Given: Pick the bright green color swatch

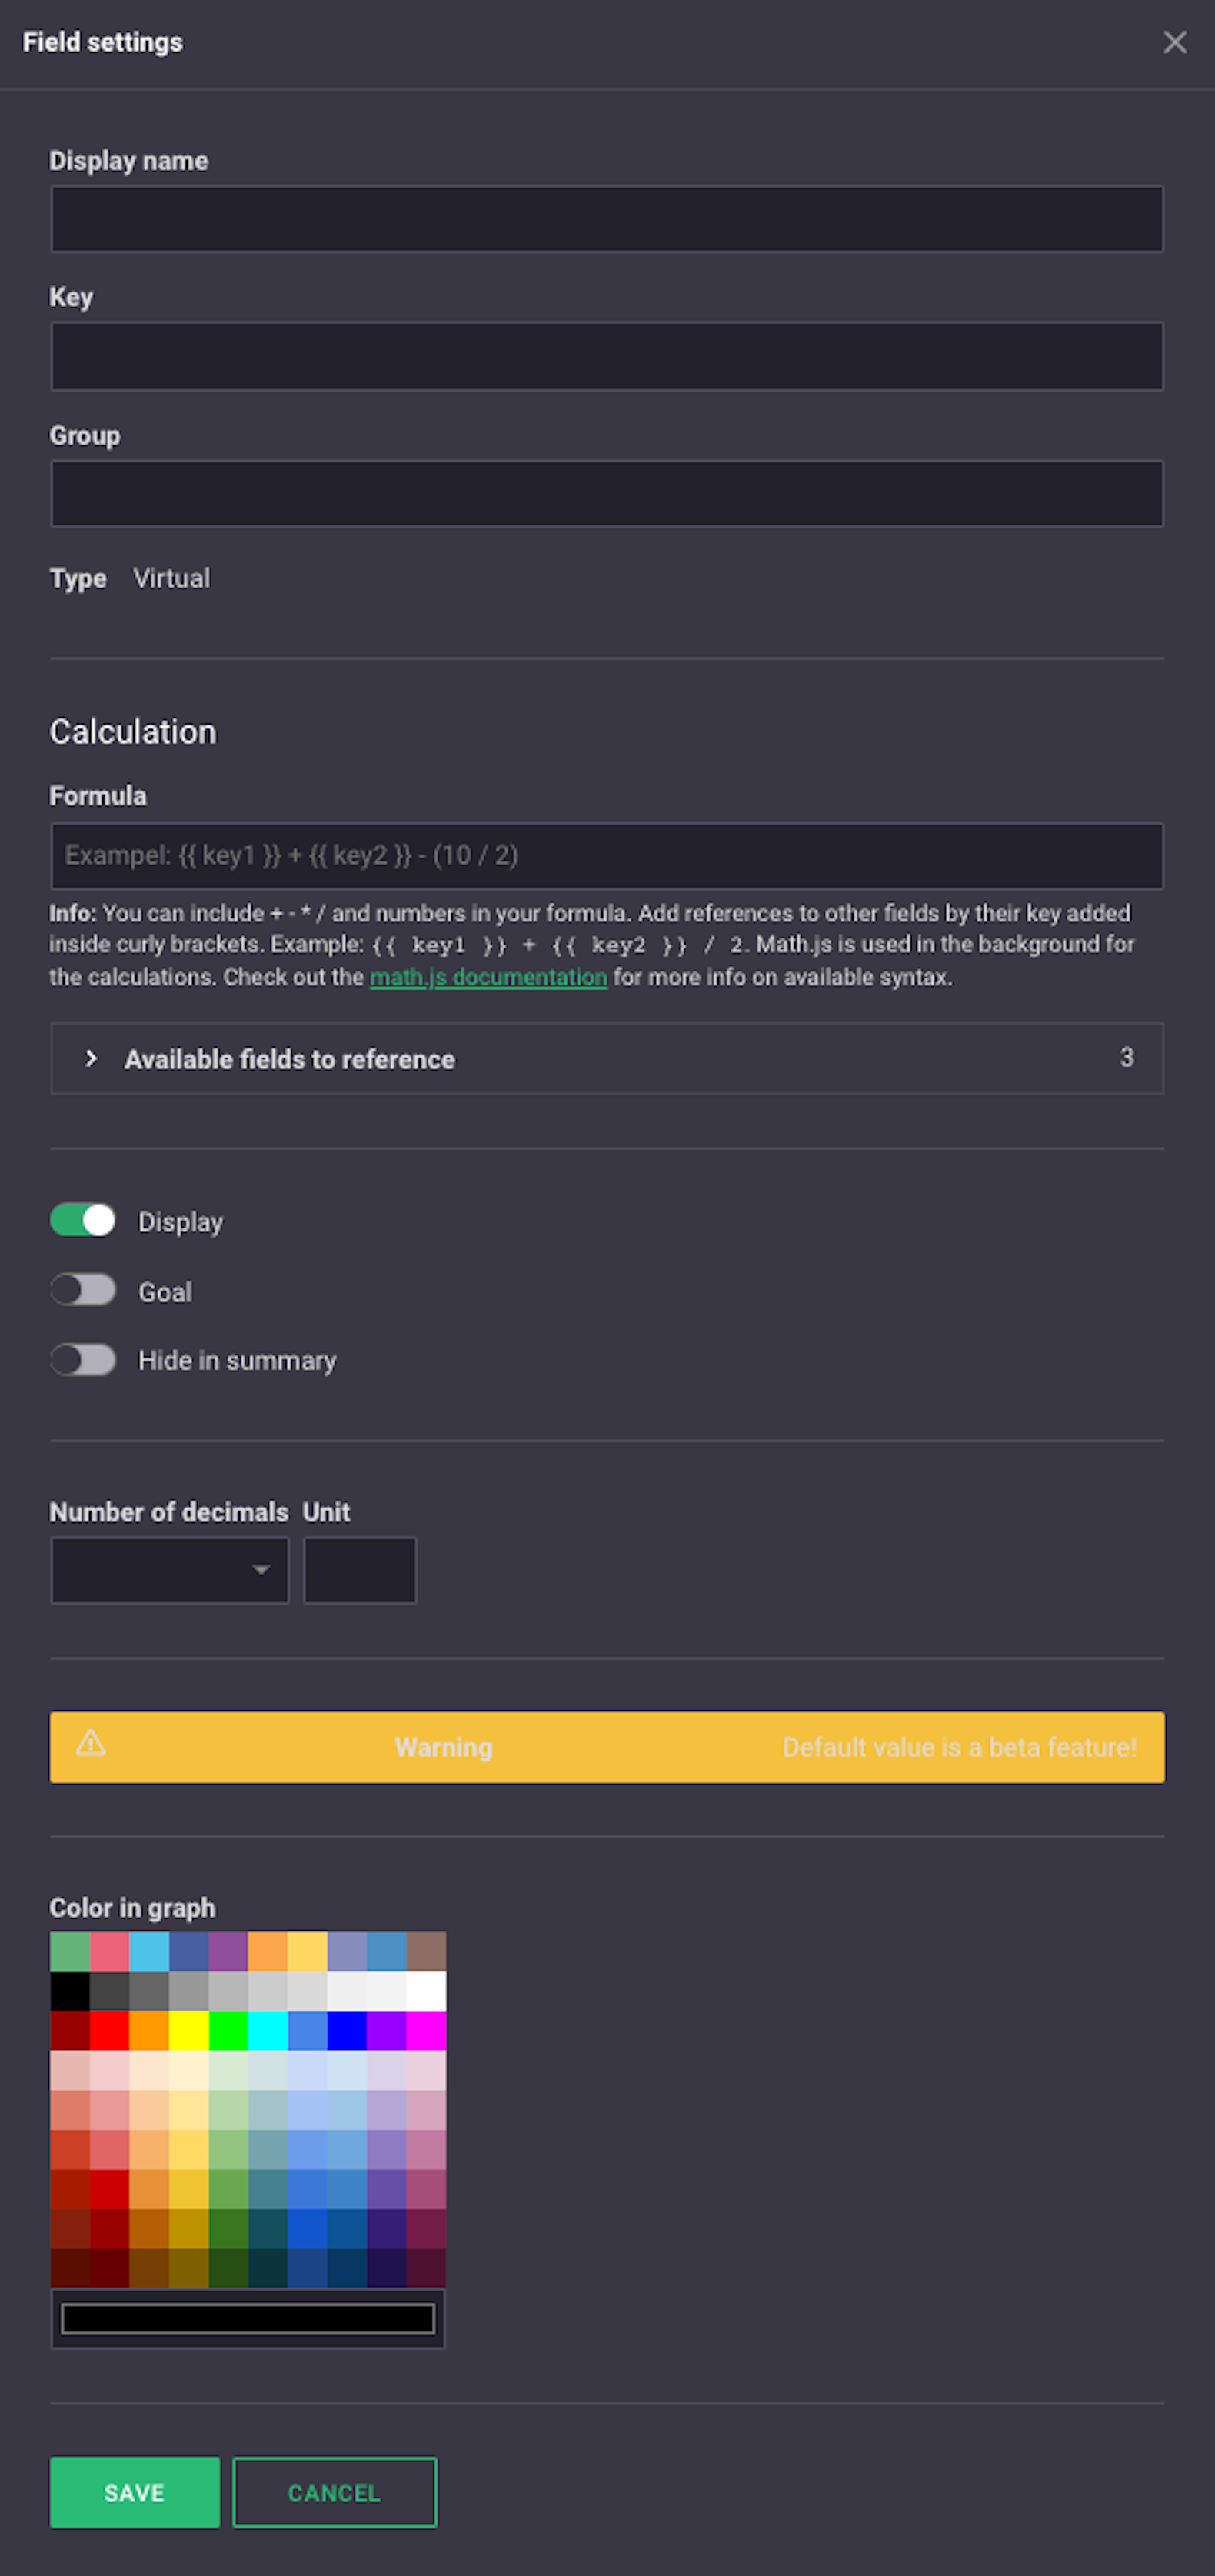Looking at the screenshot, I should pos(228,2031).
